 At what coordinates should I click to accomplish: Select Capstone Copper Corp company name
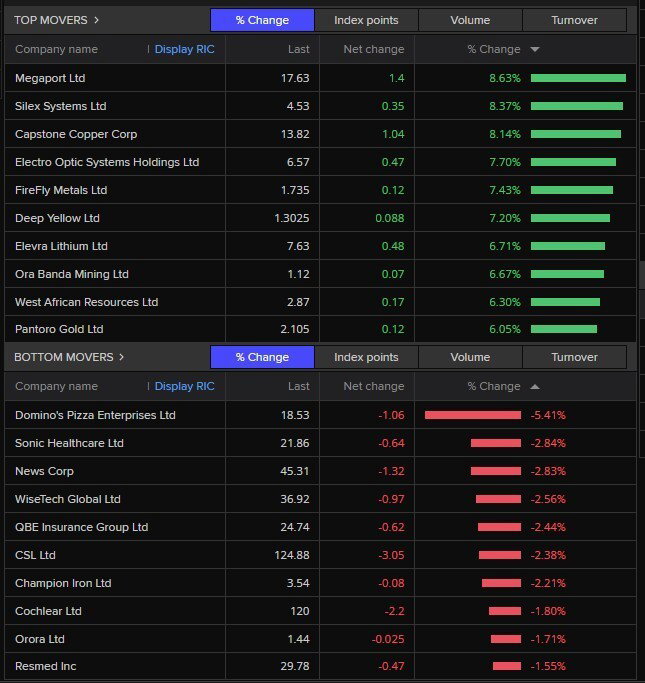coord(76,134)
